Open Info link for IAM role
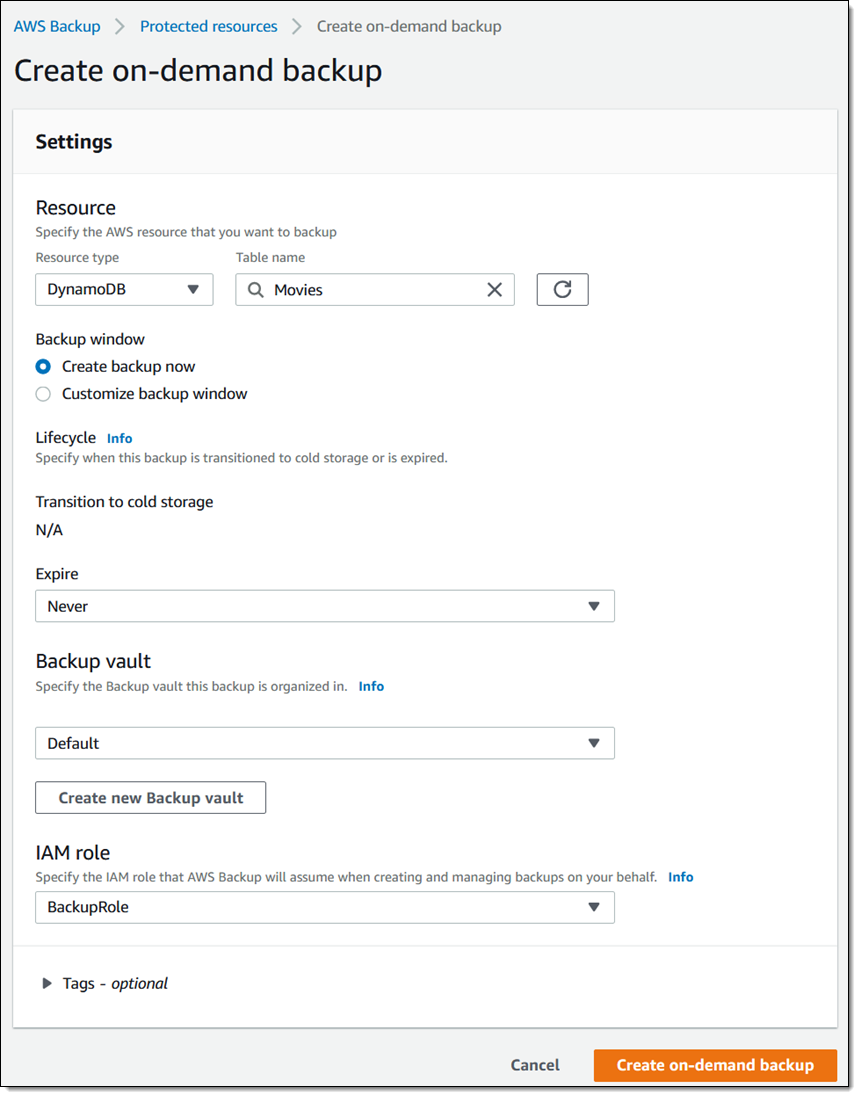The width and height of the screenshot is (859, 1097). click(681, 877)
